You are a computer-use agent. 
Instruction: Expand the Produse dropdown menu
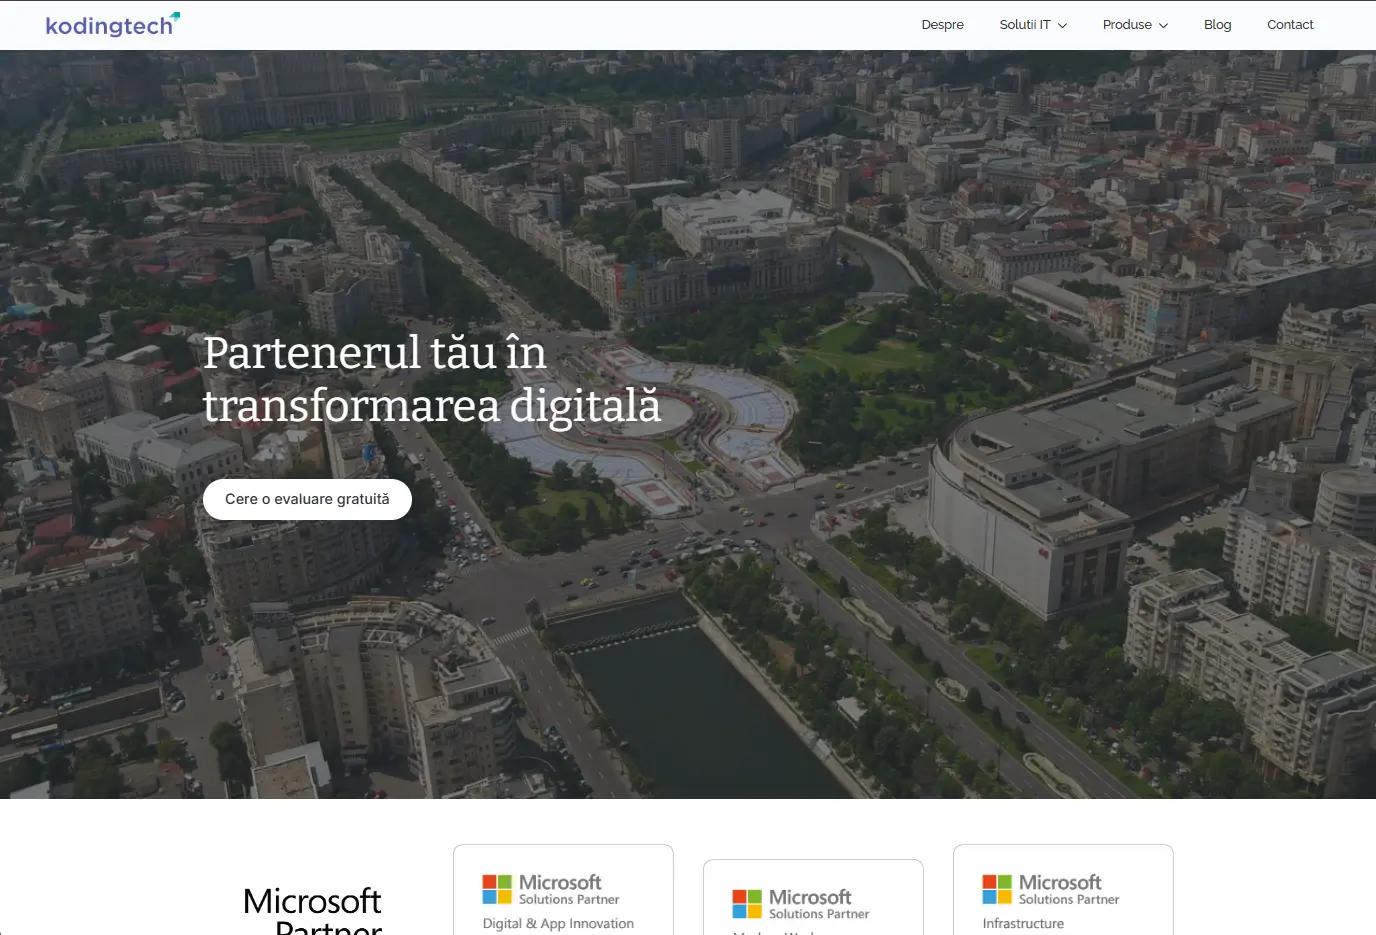(x=1135, y=25)
